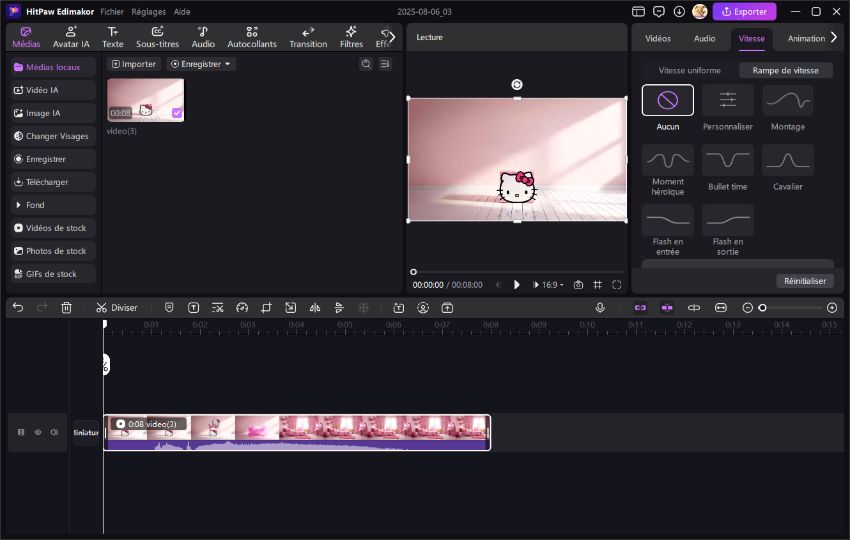Viewport: 850px width, 540px height.
Task: Open the Sous-titres tool
Action: (x=157, y=37)
